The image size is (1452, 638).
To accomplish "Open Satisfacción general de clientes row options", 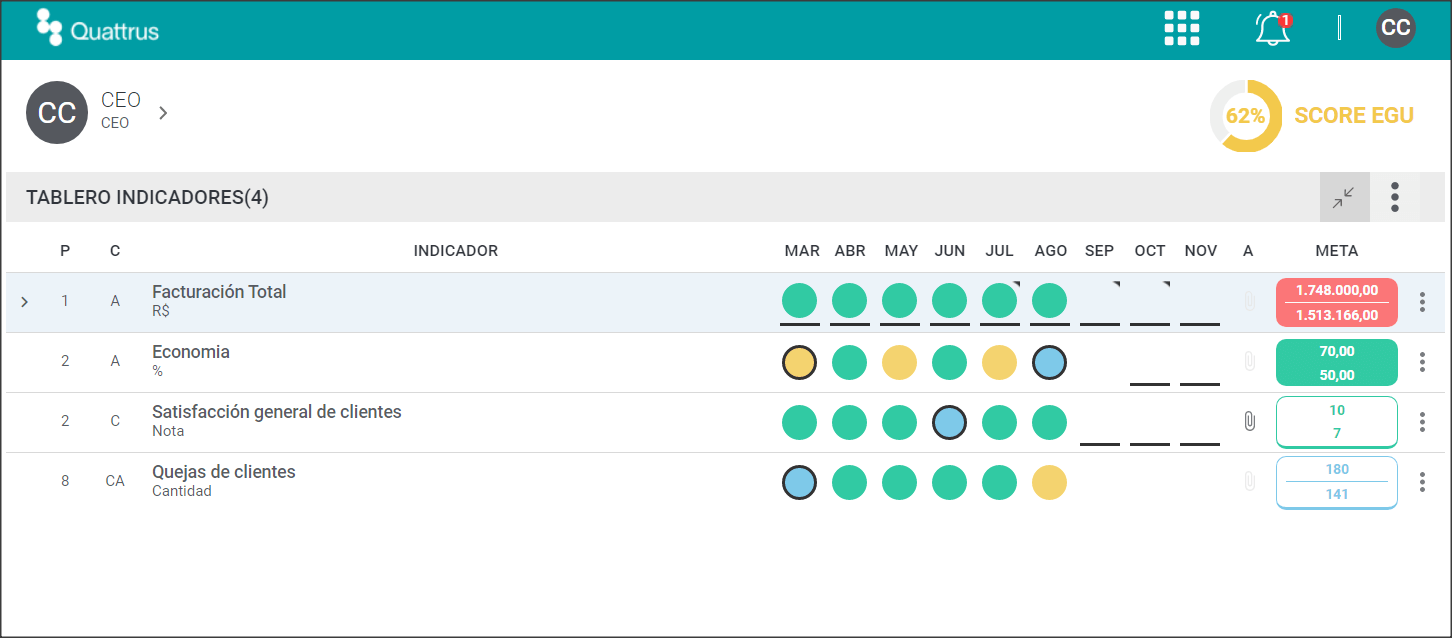I will [x=1422, y=422].
